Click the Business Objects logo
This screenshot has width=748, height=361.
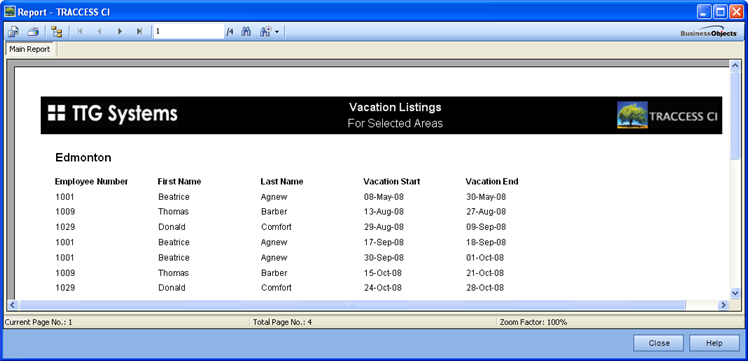point(708,32)
